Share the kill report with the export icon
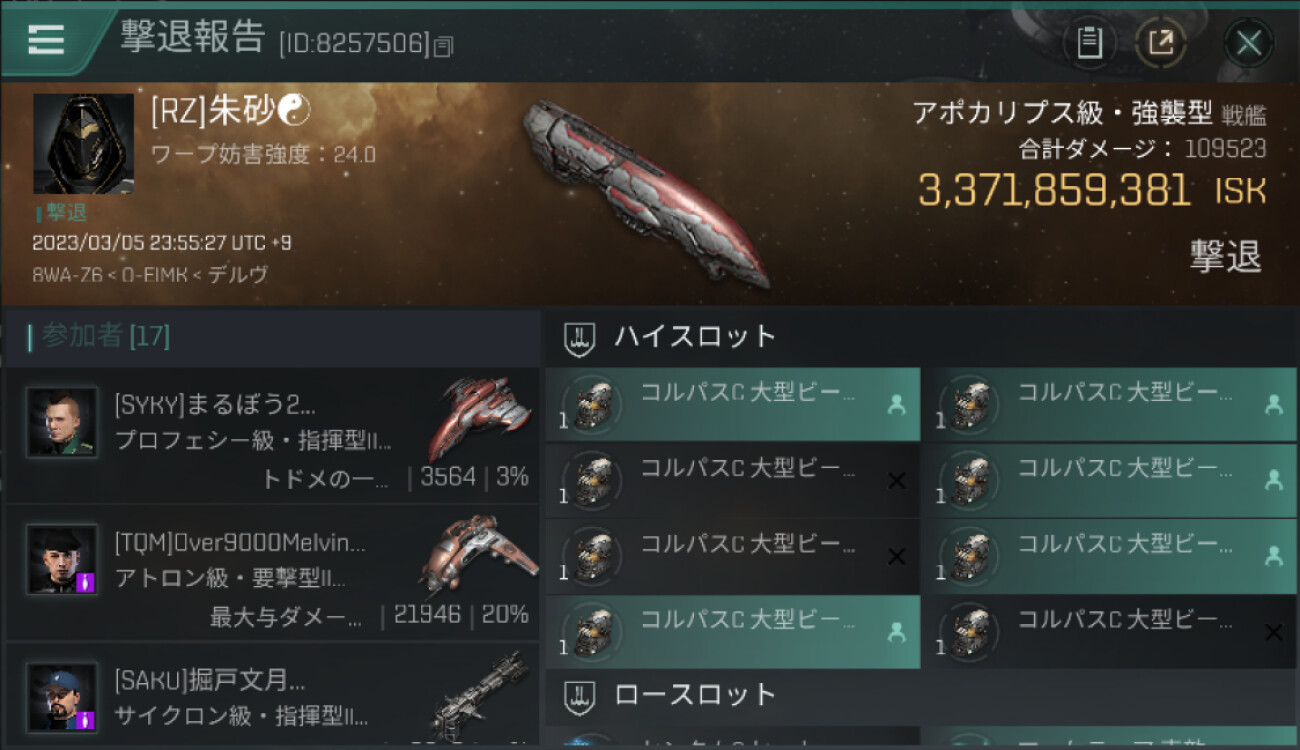 click(1161, 43)
